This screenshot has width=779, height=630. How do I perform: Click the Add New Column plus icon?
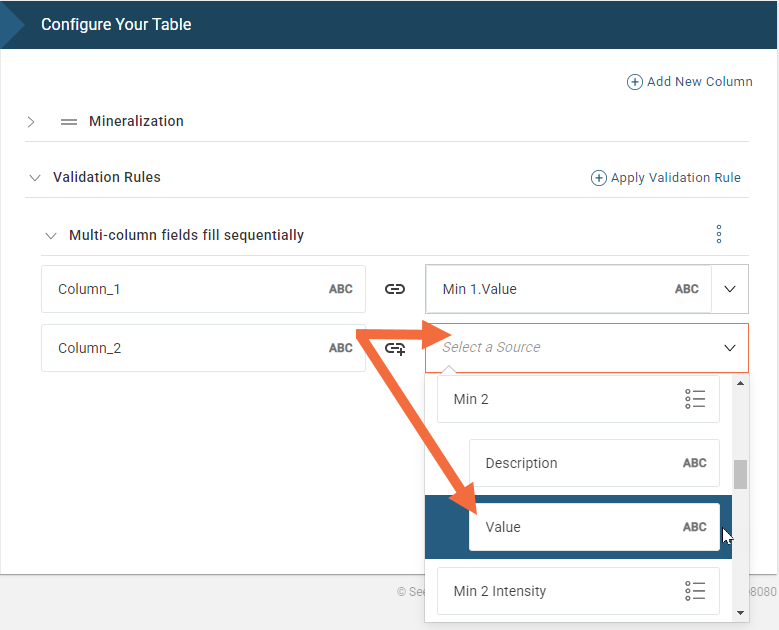click(634, 82)
